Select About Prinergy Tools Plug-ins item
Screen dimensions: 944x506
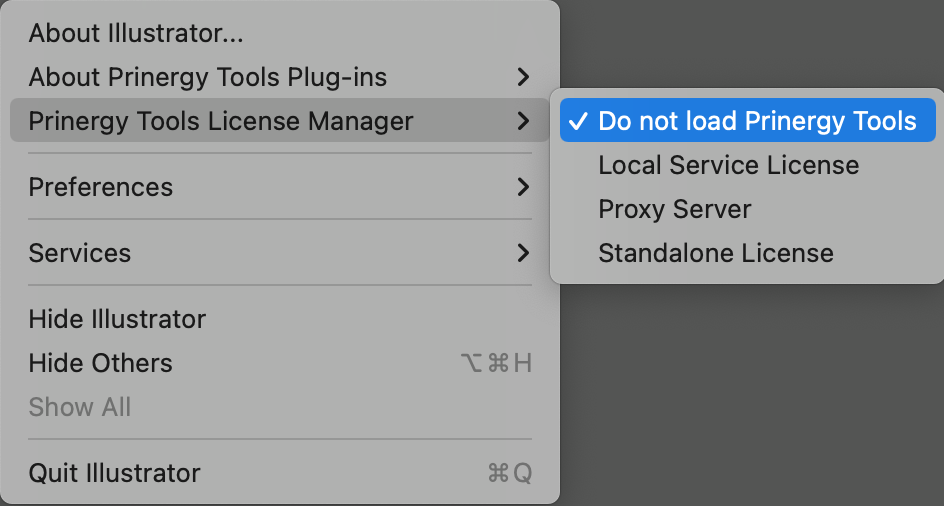click(x=208, y=77)
